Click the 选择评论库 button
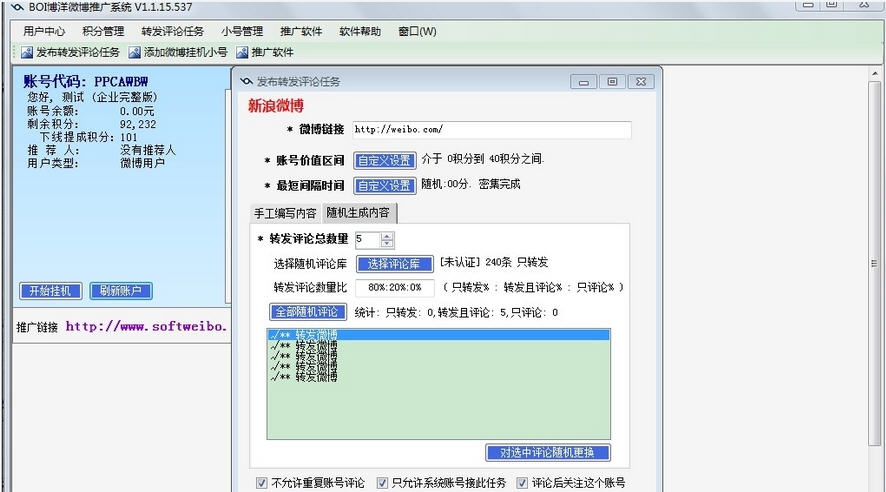This screenshot has width=886, height=492. pyautogui.click(x=394, y=264)
